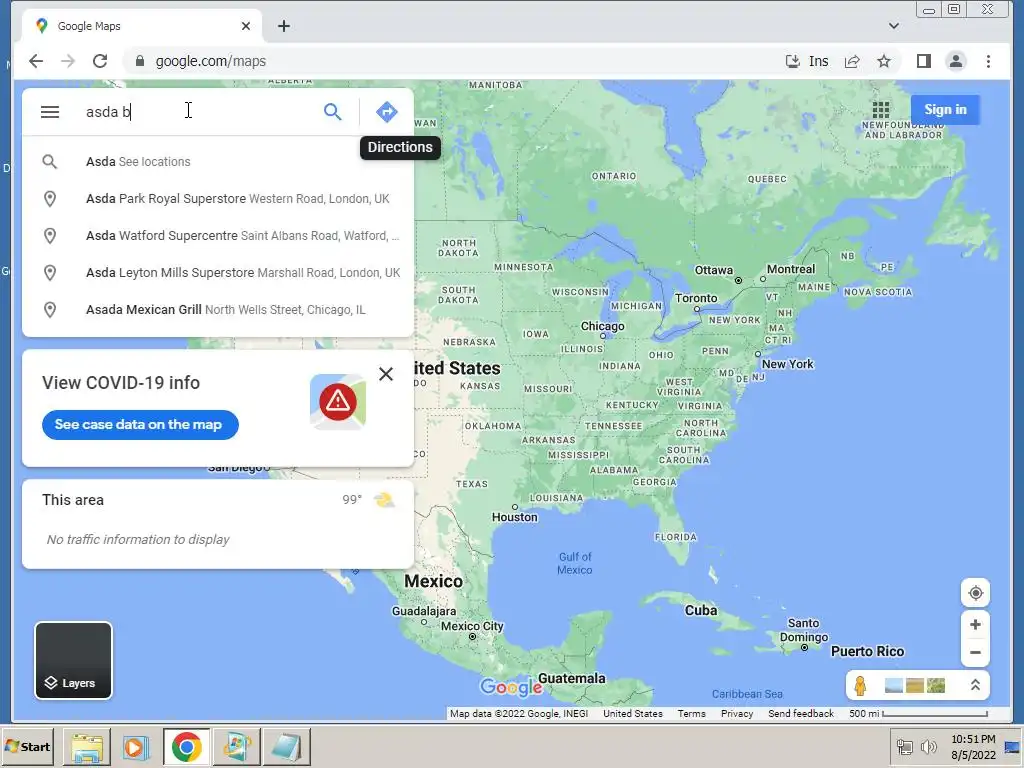1024x768 pixels.
Task: Click the Terms link in map footer
Action: (x=691, y=714)
